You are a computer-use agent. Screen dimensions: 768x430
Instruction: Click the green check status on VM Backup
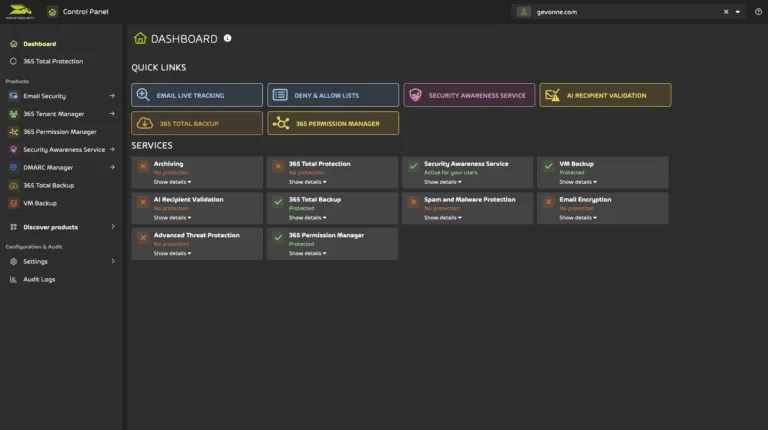[x=549, y=166]
